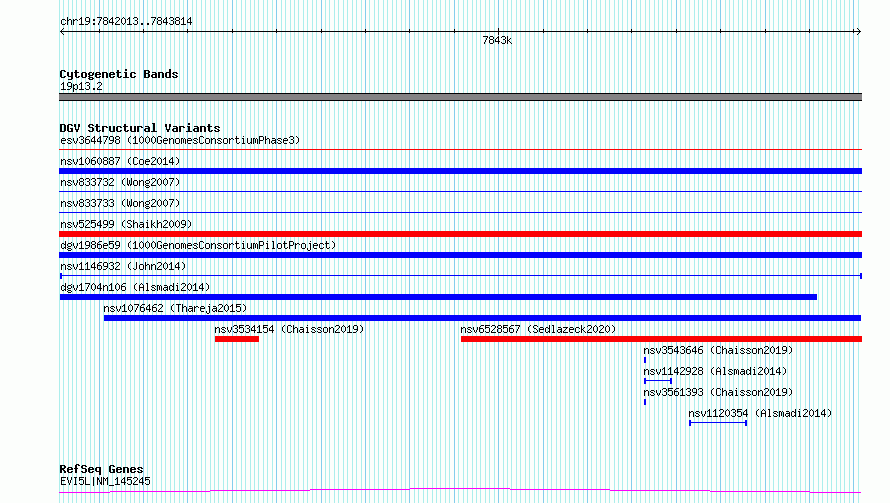Select the nsv1076462 blue variant bar
Image resolution: width=890 pixels, height=503 pixels.
[x=482, y=318]
